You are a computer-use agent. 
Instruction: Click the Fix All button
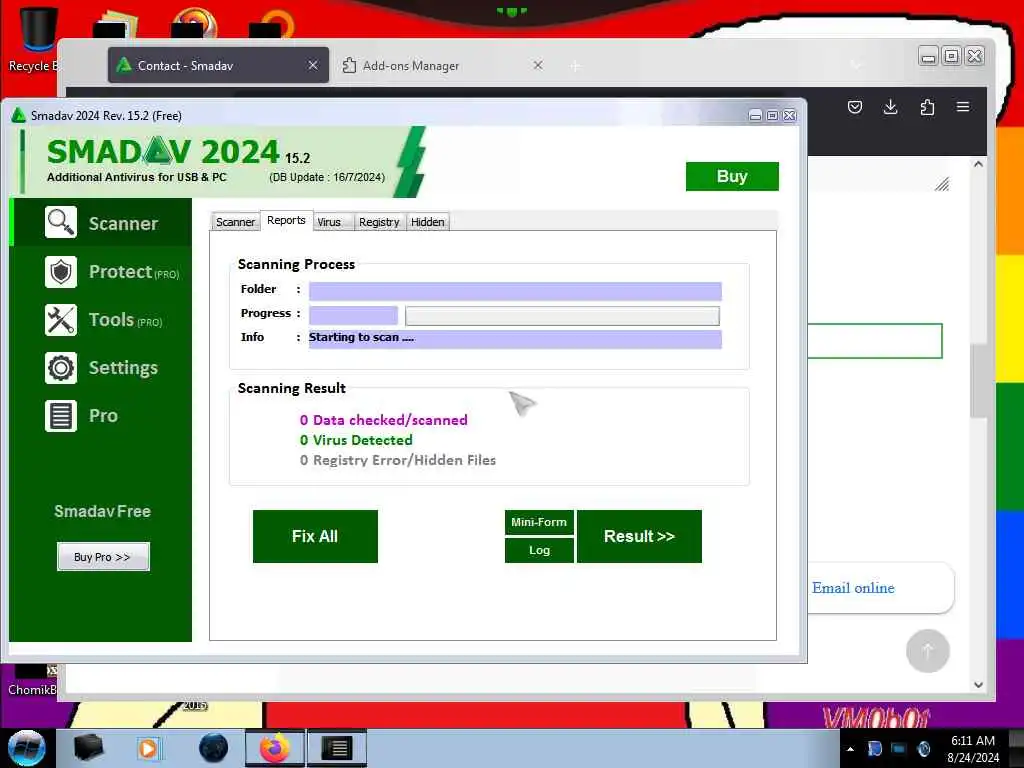point(315,536)
